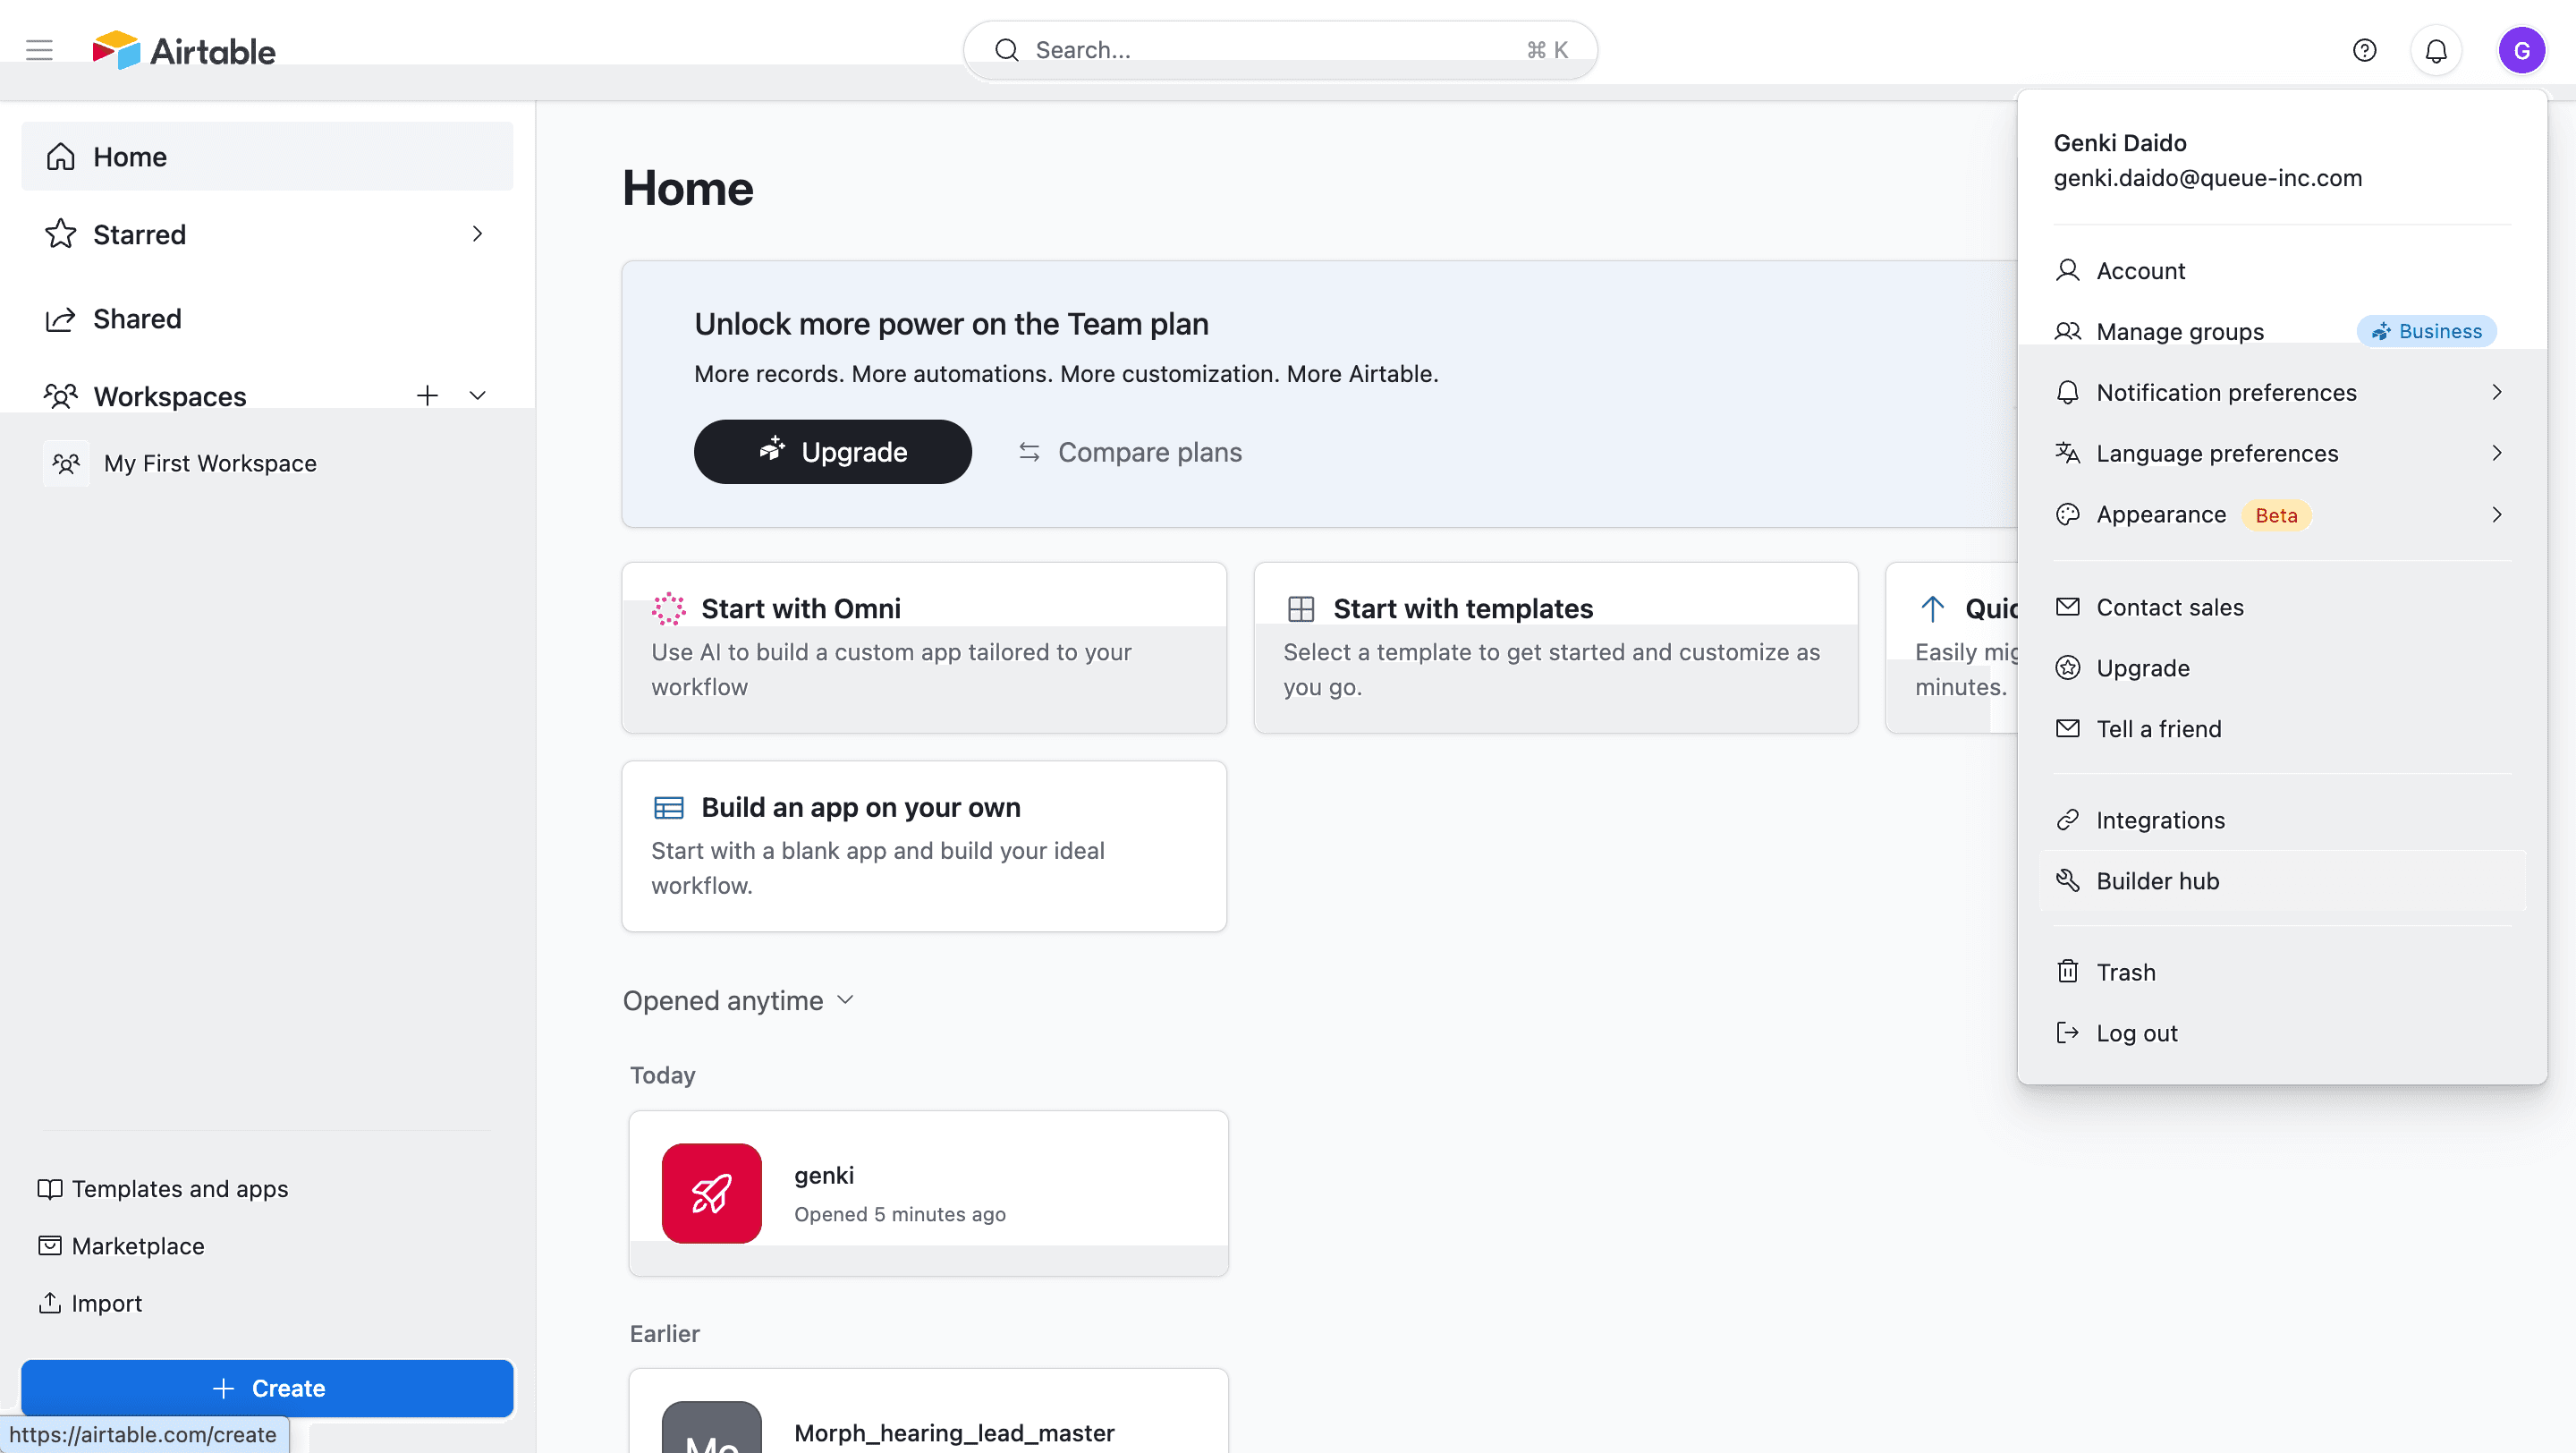The width and height of the screenshot is (2576, 1453).
Task: Collapse the Workspaces list chevron
Action: pyautogui.click(x=477, y=395)
